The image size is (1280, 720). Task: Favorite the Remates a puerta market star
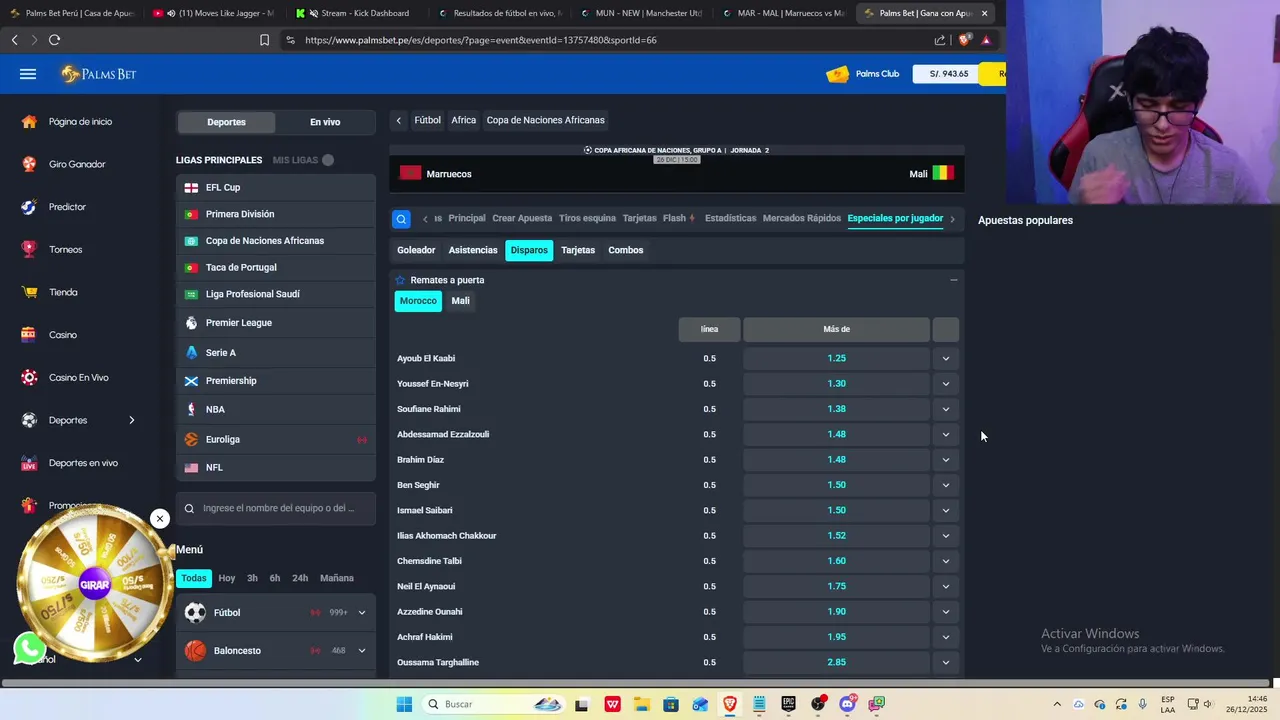pyautogui.click(x=400, y=280)
